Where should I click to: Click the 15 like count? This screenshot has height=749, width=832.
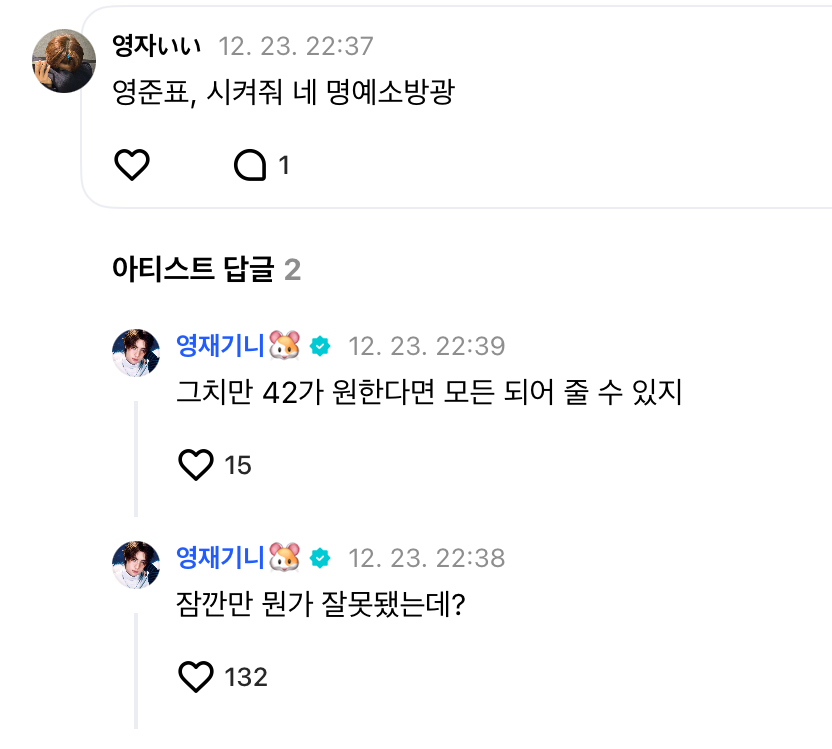point(238,465)
